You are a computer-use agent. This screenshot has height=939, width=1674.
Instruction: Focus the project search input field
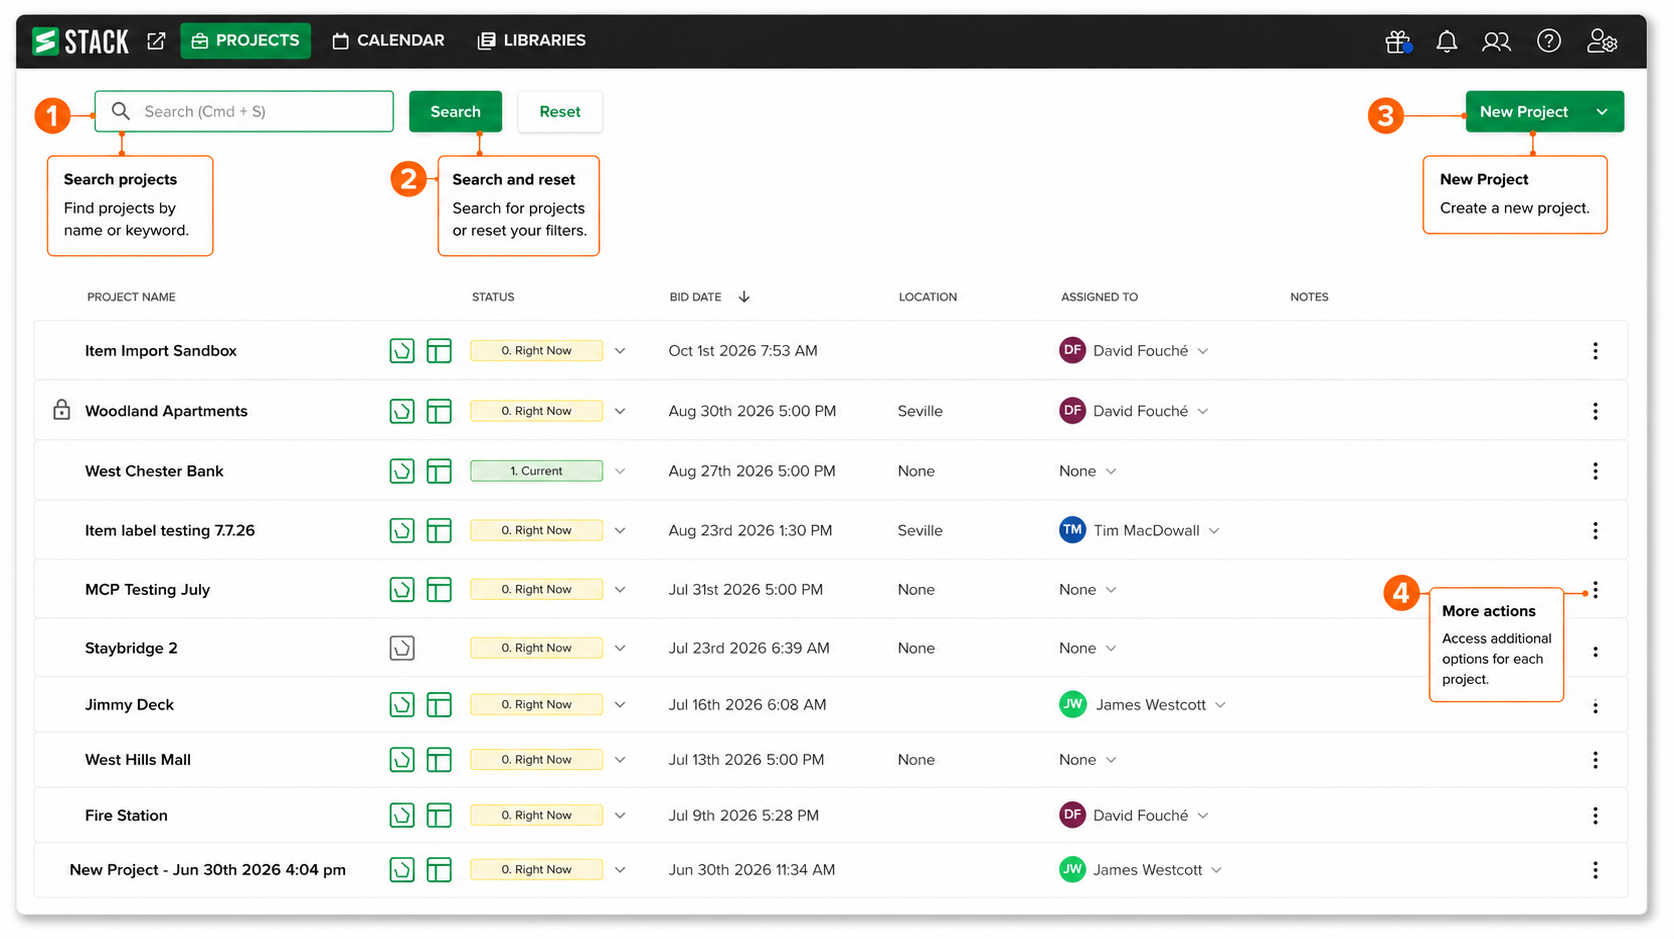(x=244, y=112)
